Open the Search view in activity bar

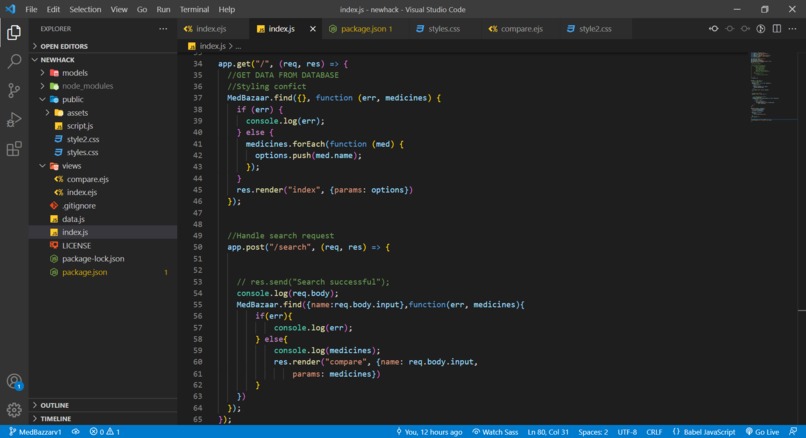click(x=14, y=61)
